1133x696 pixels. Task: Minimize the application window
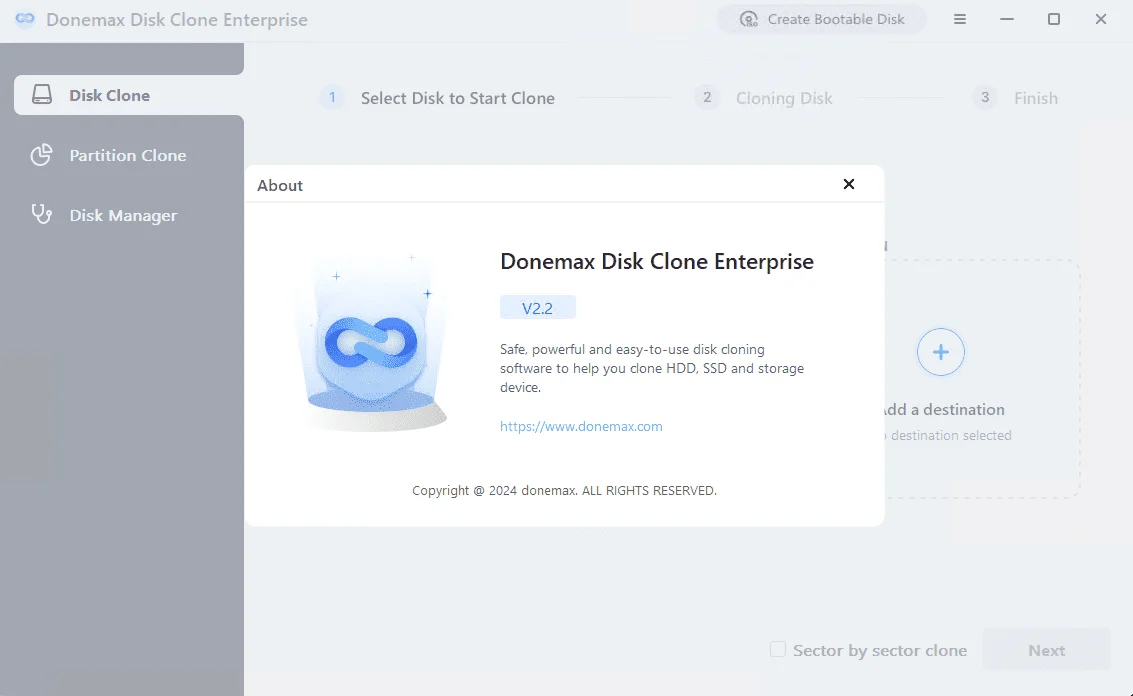point(1007,20)
